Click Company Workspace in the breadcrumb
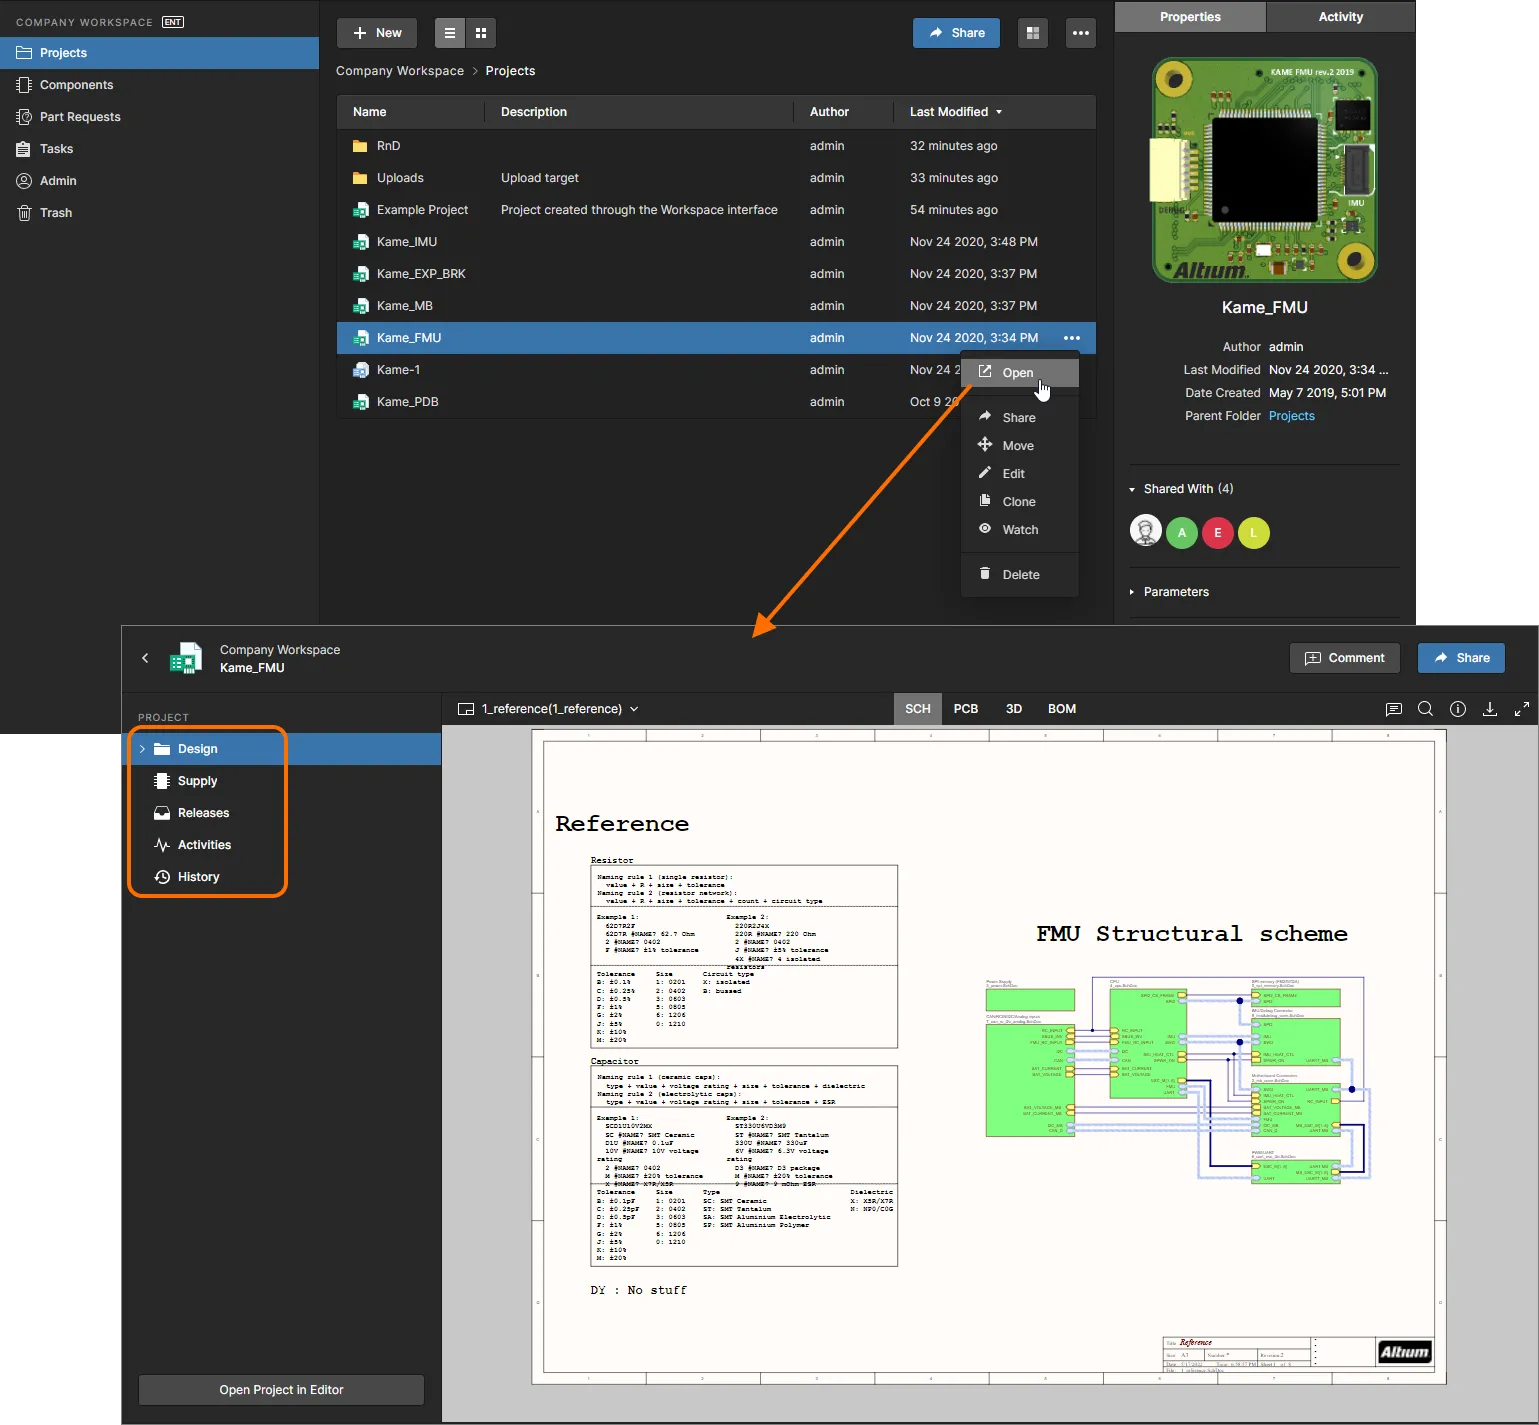 400,71
